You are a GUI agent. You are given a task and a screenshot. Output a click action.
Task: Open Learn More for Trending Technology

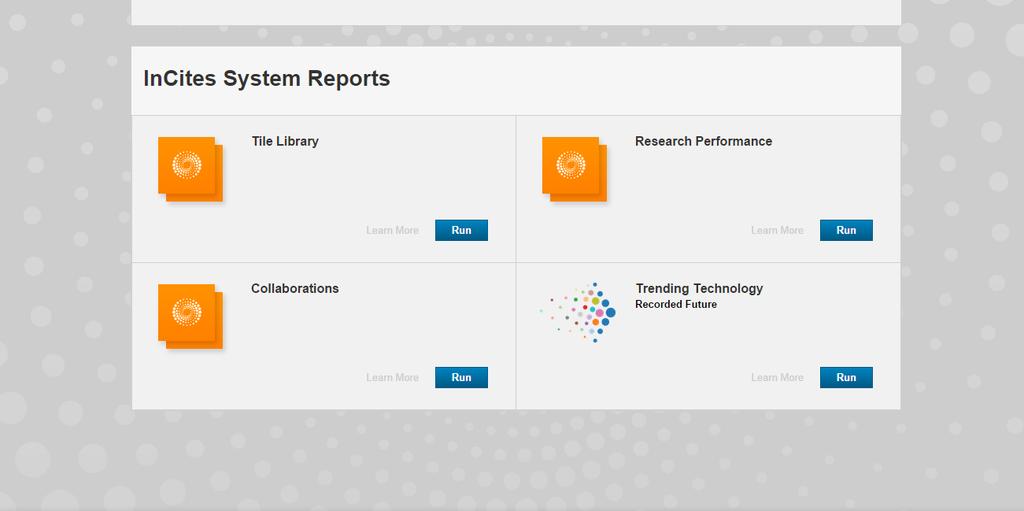pos(777,377)
